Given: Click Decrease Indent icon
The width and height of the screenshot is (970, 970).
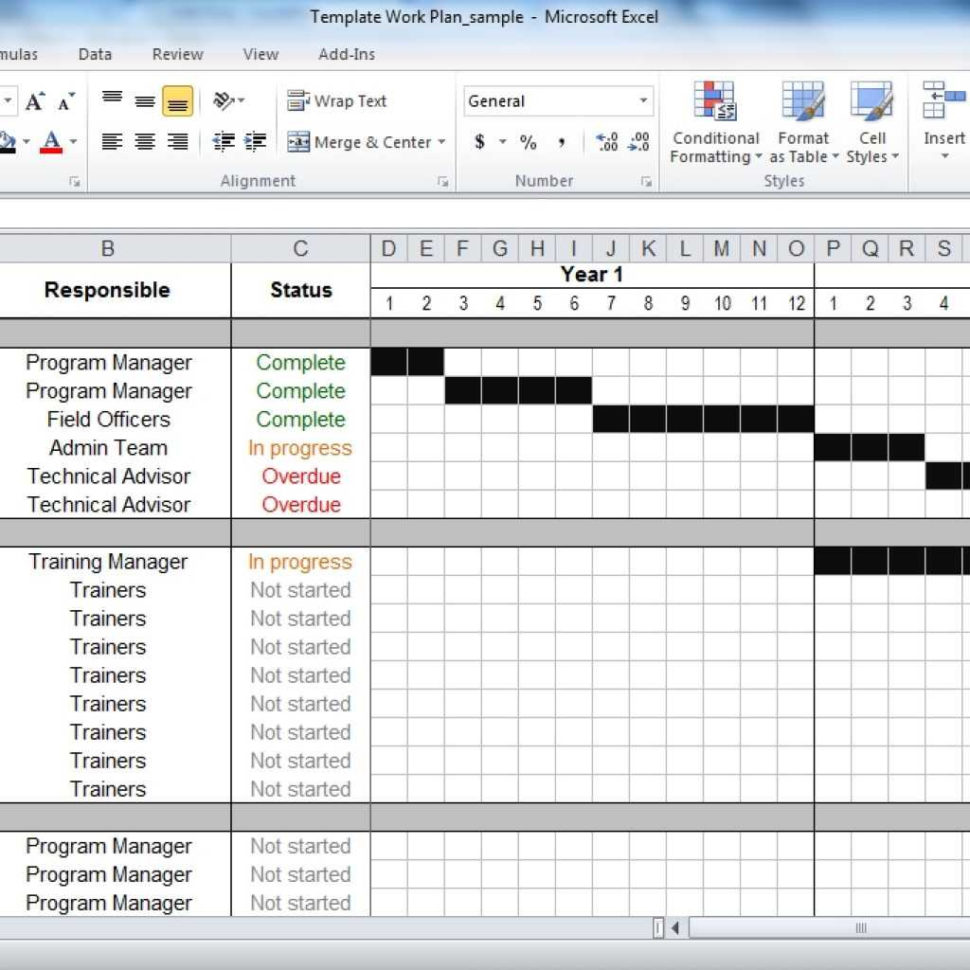Looking at the screenshot, I should pos(223,142).
